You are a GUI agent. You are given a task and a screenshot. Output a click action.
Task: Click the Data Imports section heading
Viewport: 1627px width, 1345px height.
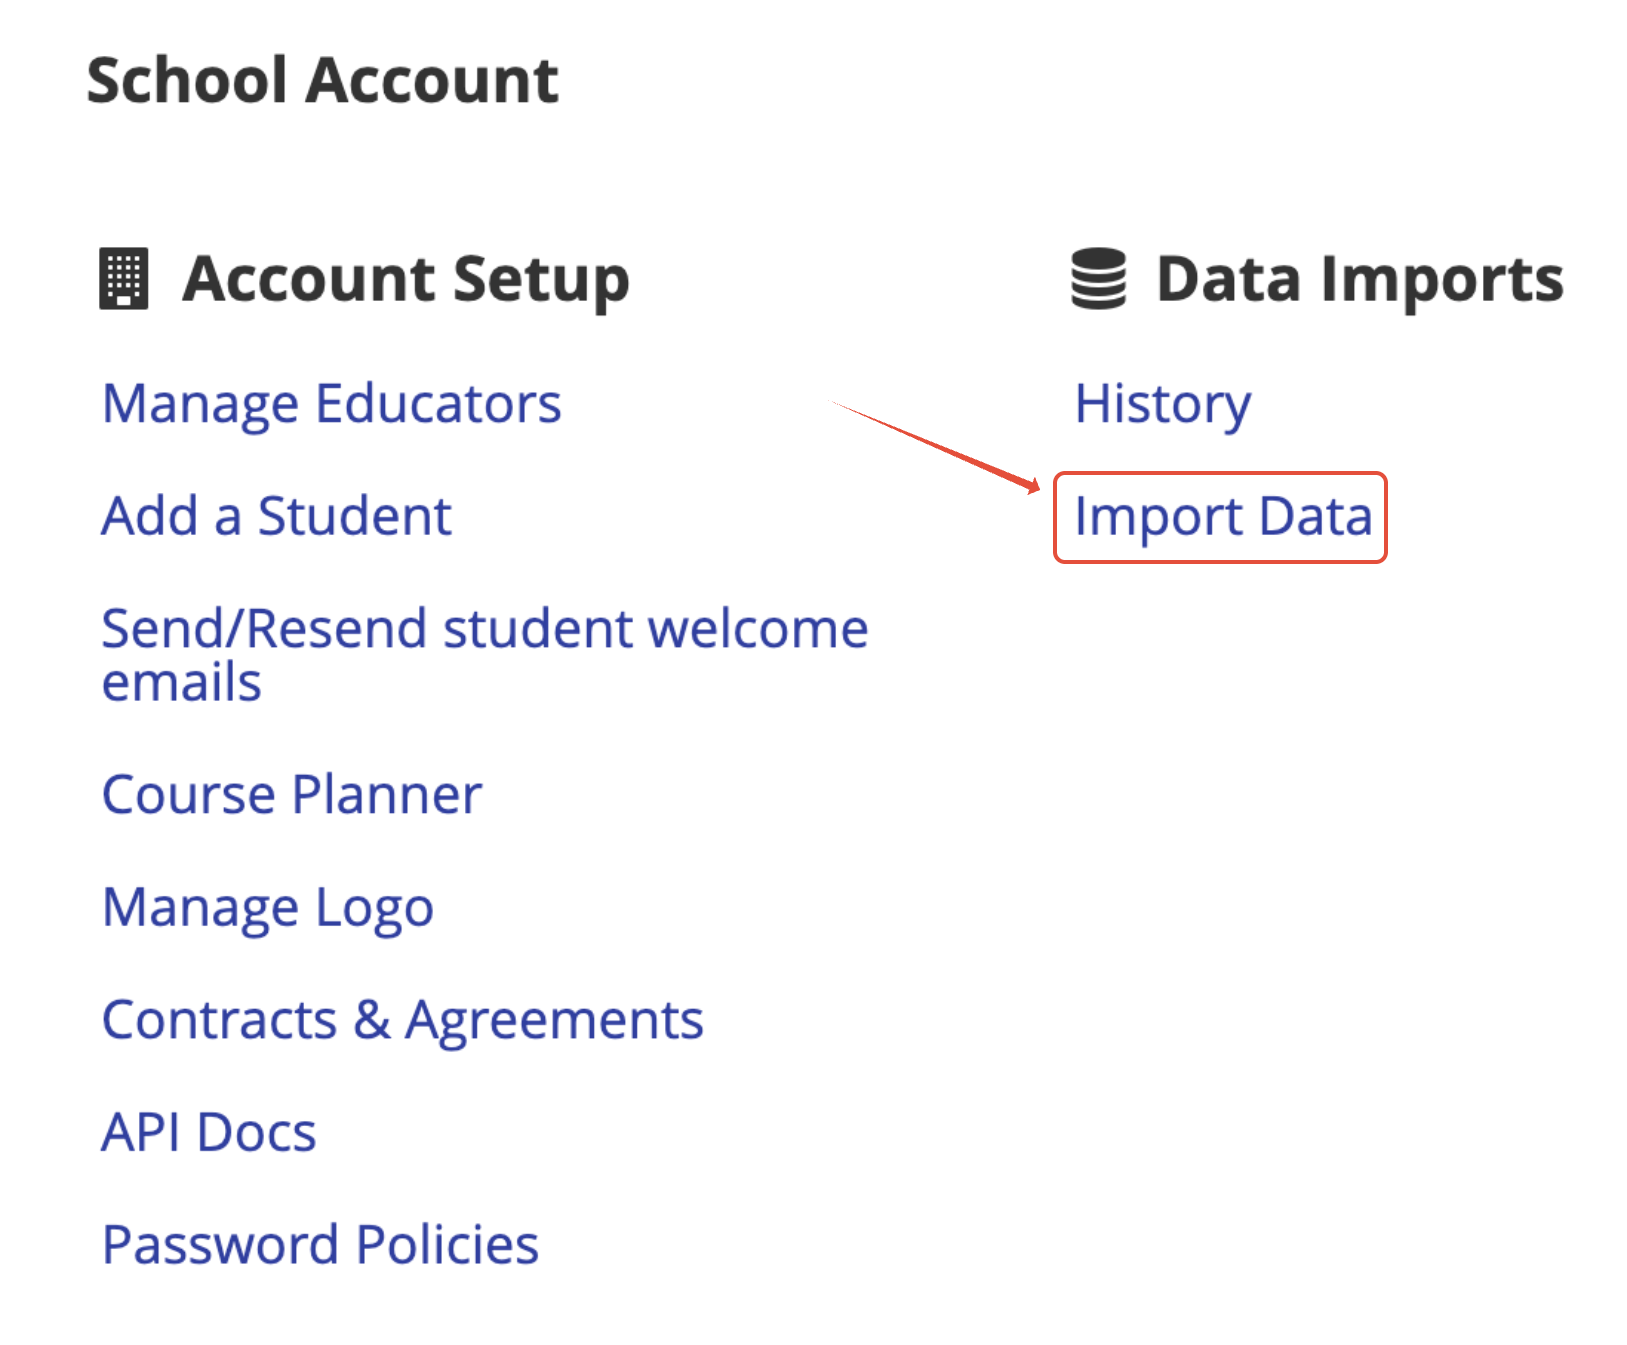(1360, 280)
